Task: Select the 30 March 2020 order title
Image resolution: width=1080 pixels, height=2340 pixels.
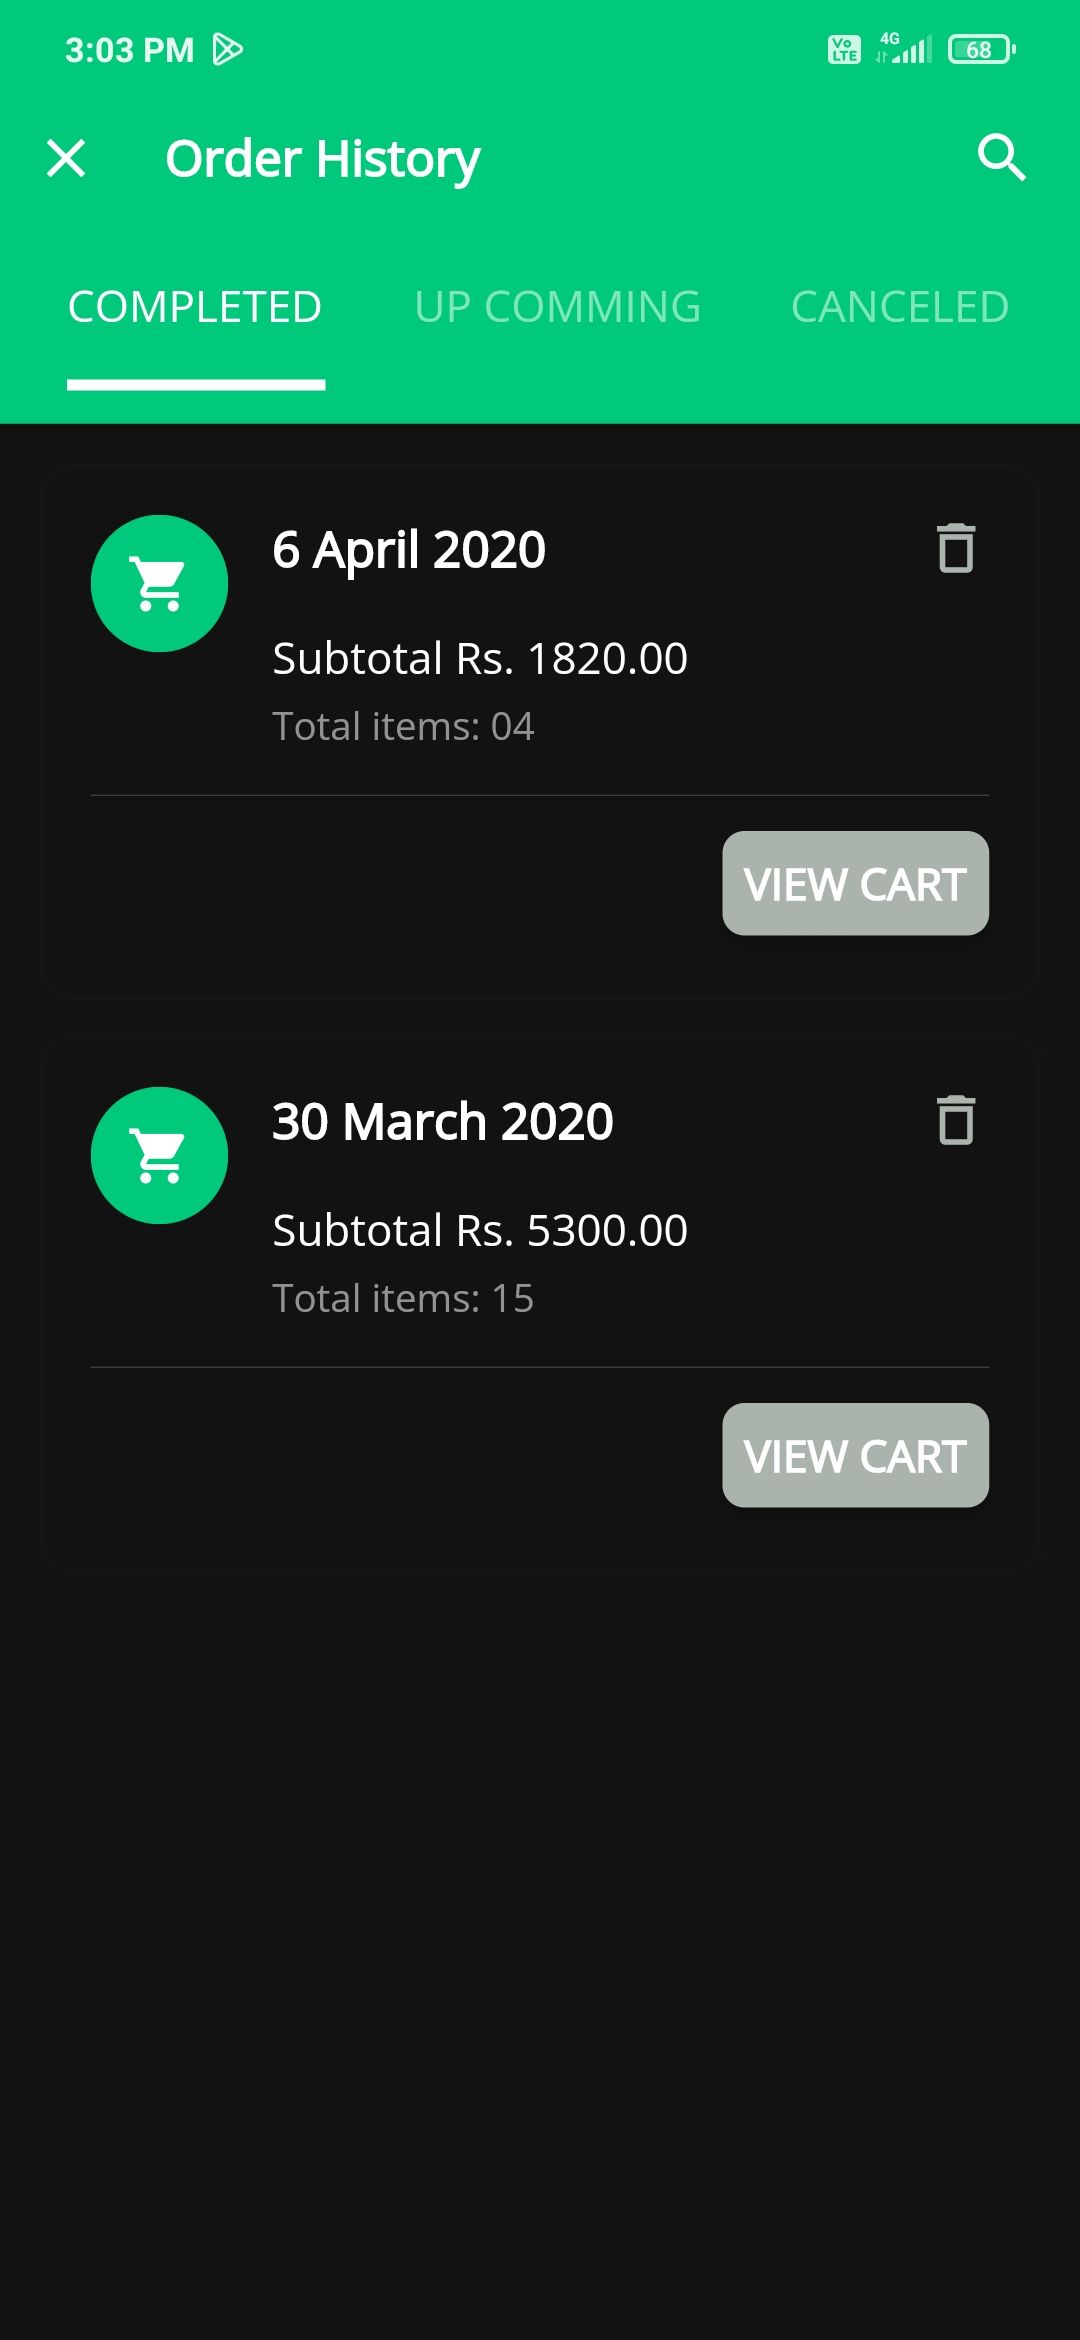Action: point(443,1122)
